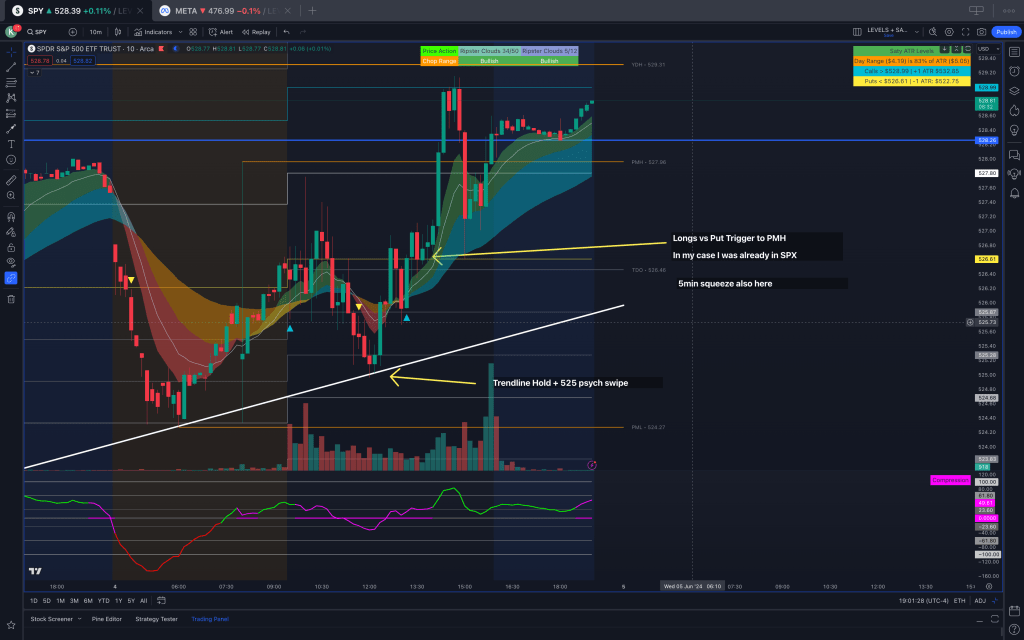Click the Alert bell icon
Image resolution: width=1024 pixels, height=640 pixels.
pyautogui.click(x=221, y=32)
